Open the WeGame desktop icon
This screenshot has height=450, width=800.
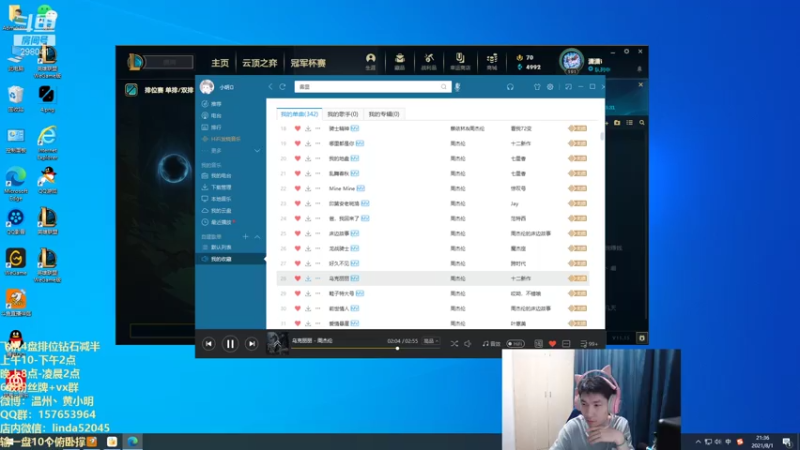pyautogui.click(x=16, y=262)
